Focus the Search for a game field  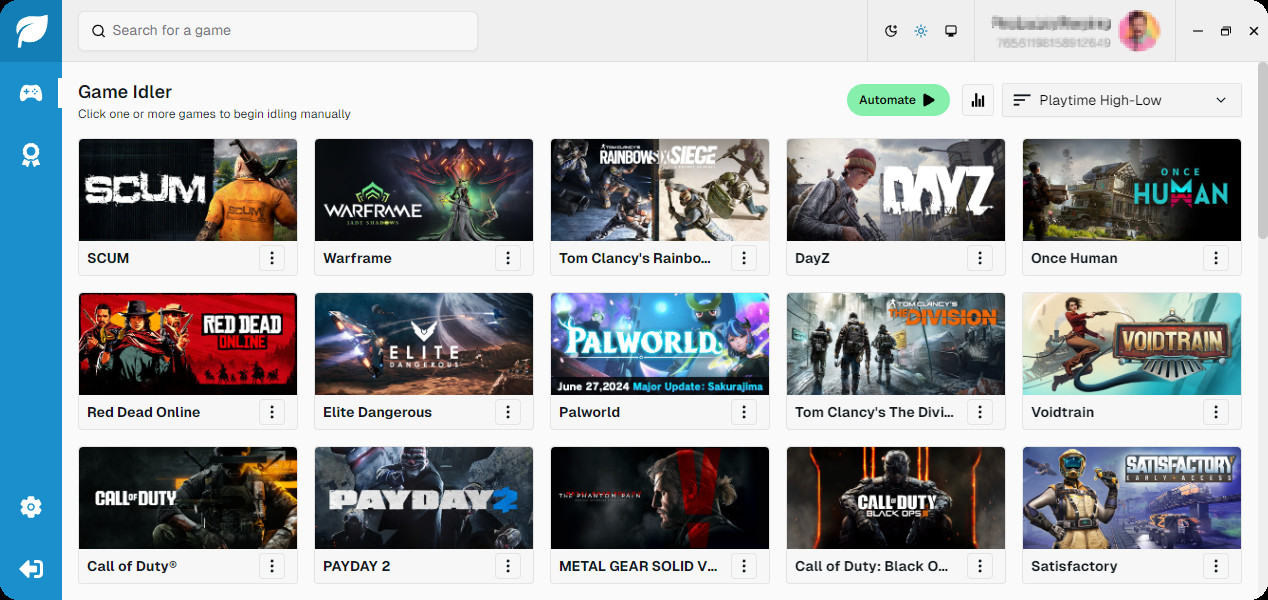pyautogui.click(x=278, y=31)
